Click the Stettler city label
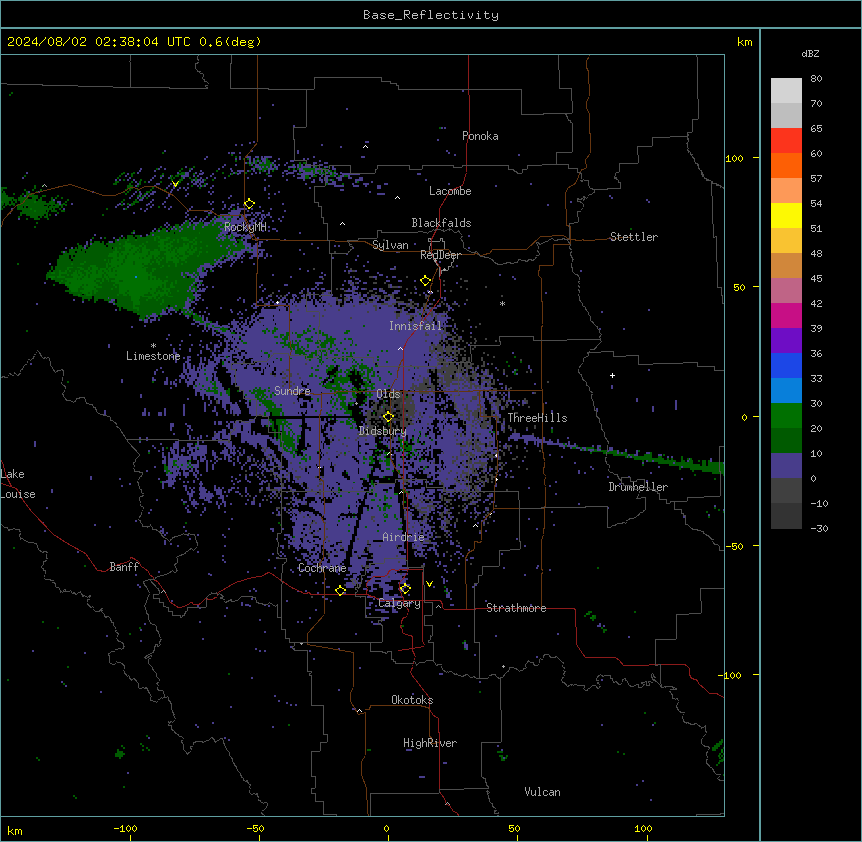 (x=634, y=237)
